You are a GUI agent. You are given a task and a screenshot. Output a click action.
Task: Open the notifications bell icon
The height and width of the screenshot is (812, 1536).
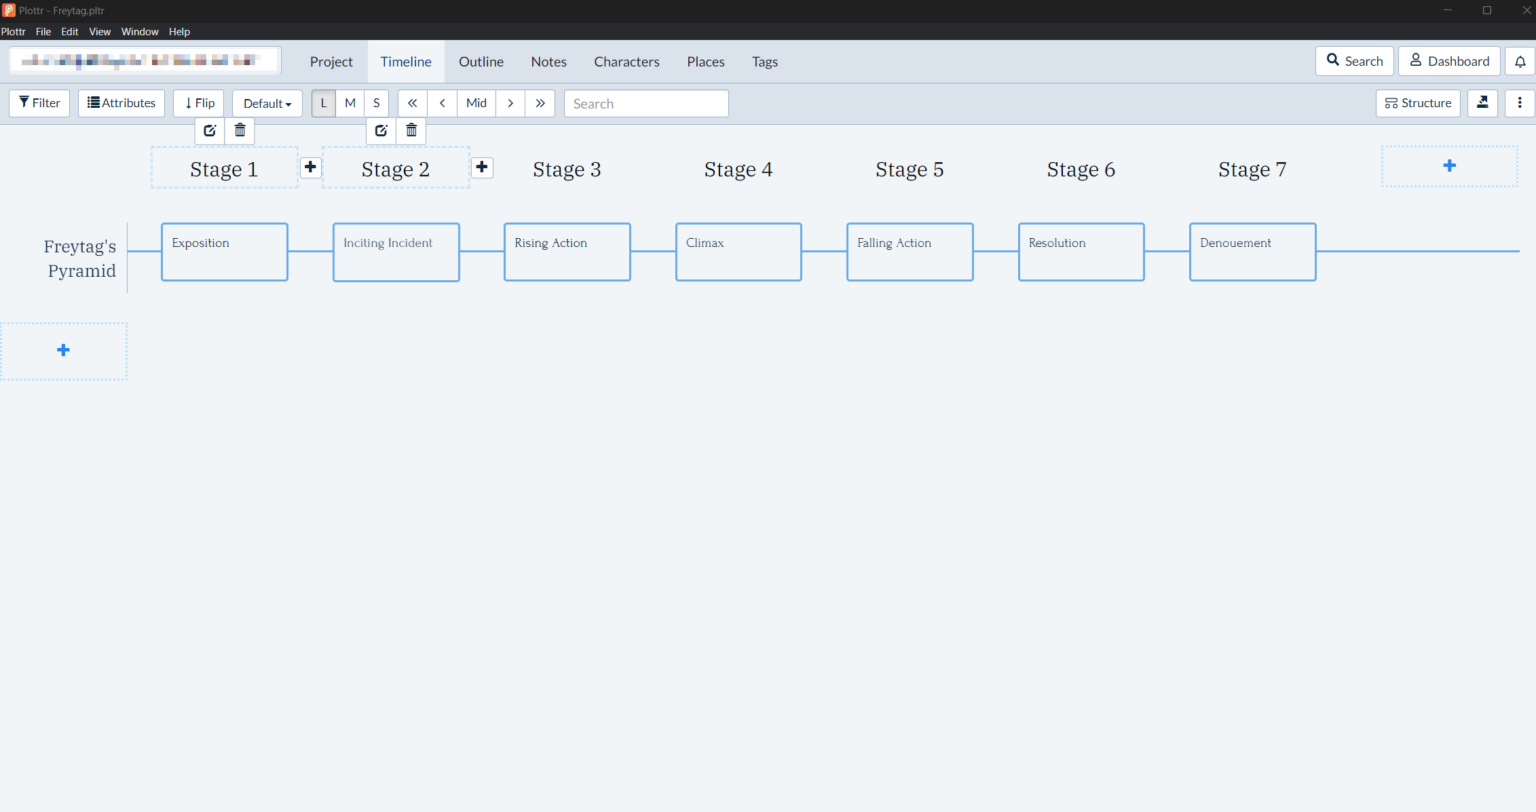(1520, 61)
